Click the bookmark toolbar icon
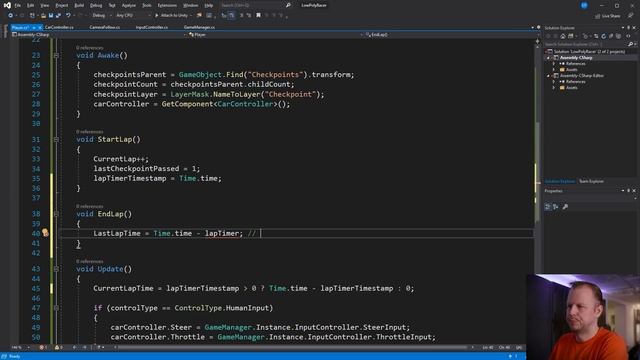The height and width of the screenshot is (360, 640). (x=258, y=16)
